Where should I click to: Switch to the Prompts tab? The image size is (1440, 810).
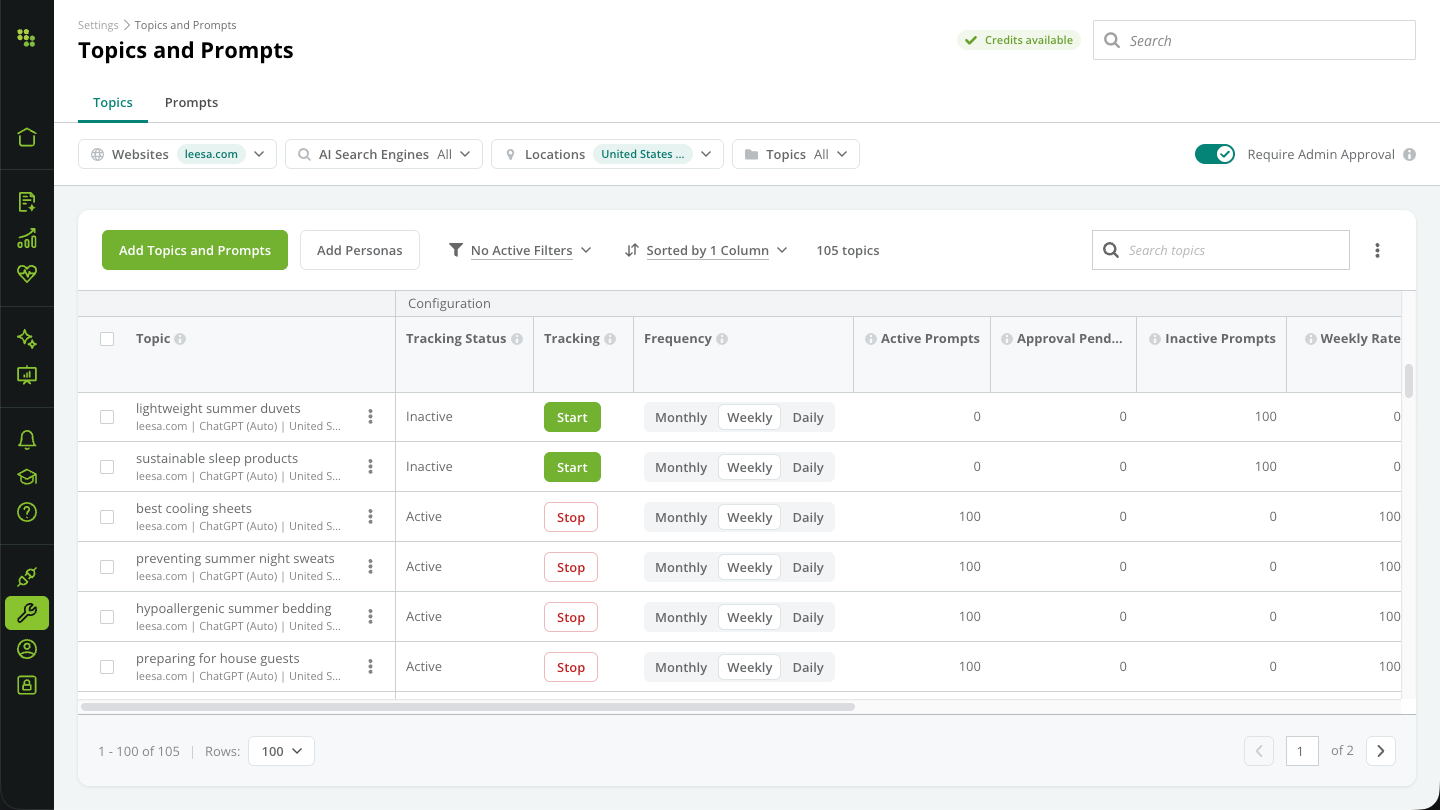pos(191,103)
